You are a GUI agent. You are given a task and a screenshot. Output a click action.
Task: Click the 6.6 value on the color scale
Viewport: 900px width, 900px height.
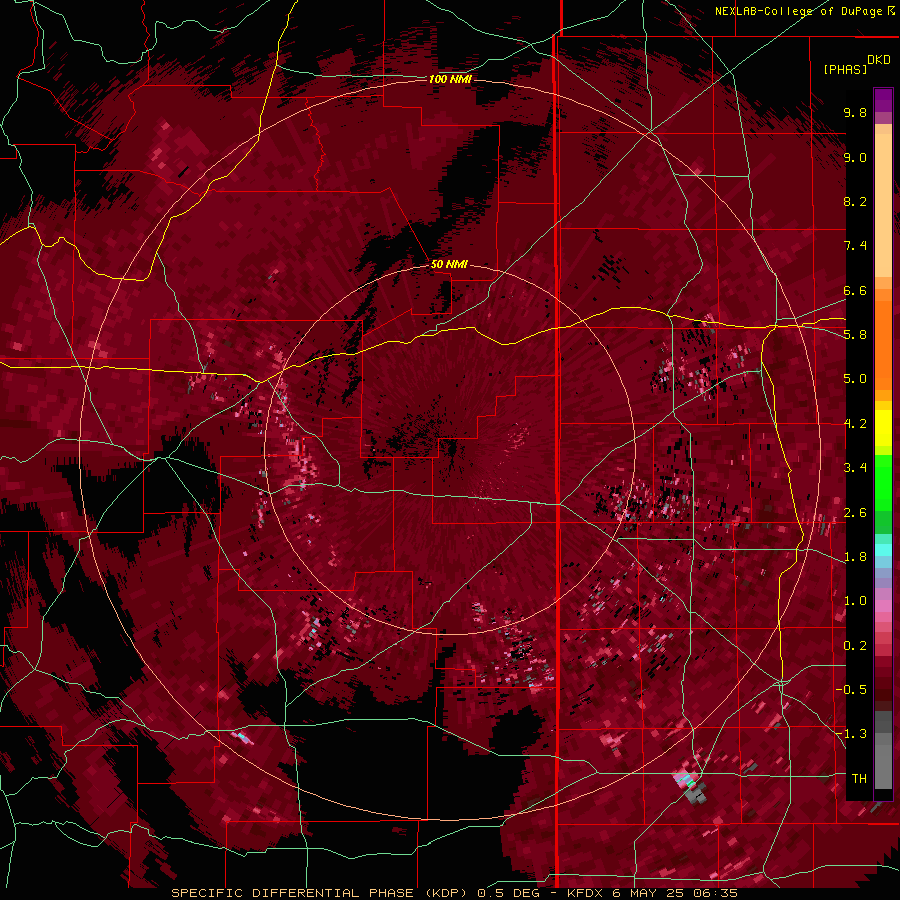coord(855,290)
